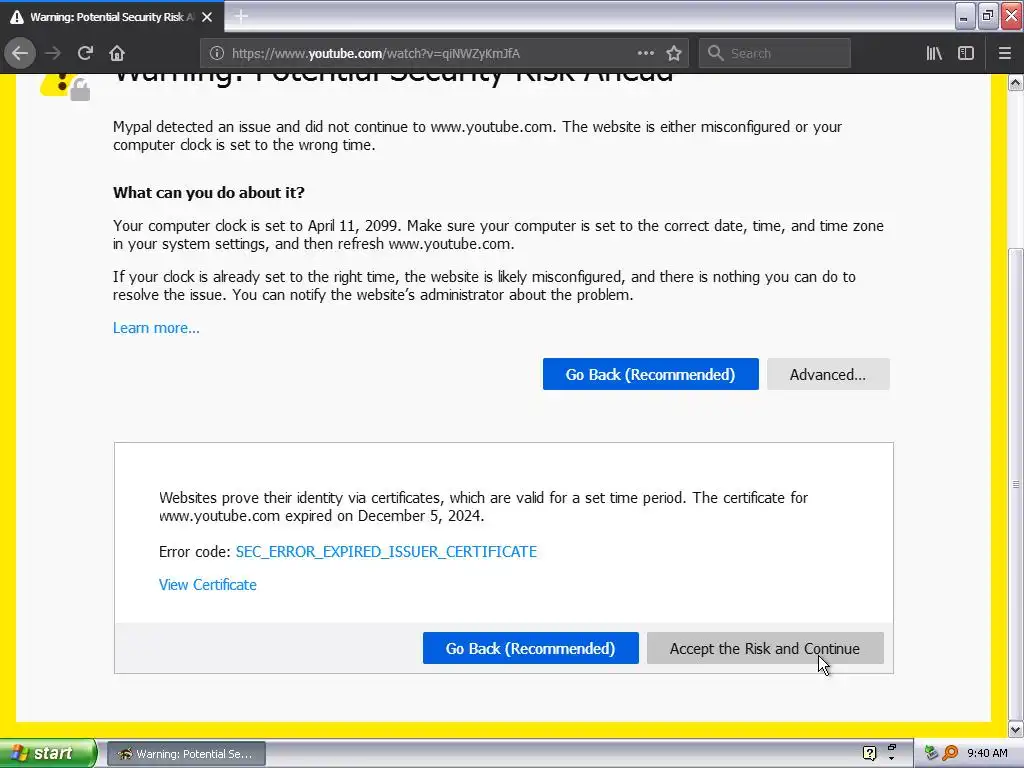Click Accept the Risk and Continue
The width and height of the screenshot is (1024, 768).
765,648
